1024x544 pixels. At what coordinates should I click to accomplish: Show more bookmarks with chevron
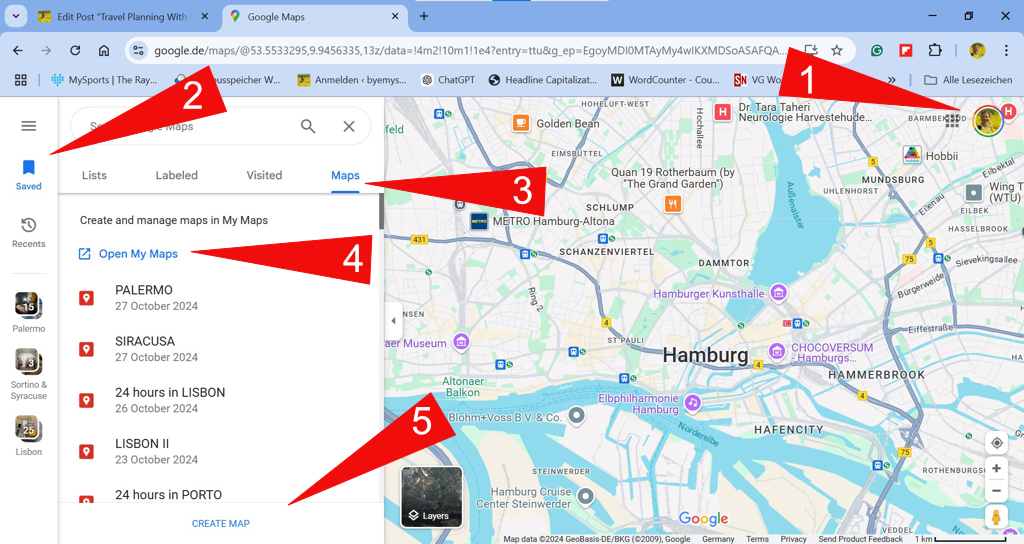tap(892, 80)
